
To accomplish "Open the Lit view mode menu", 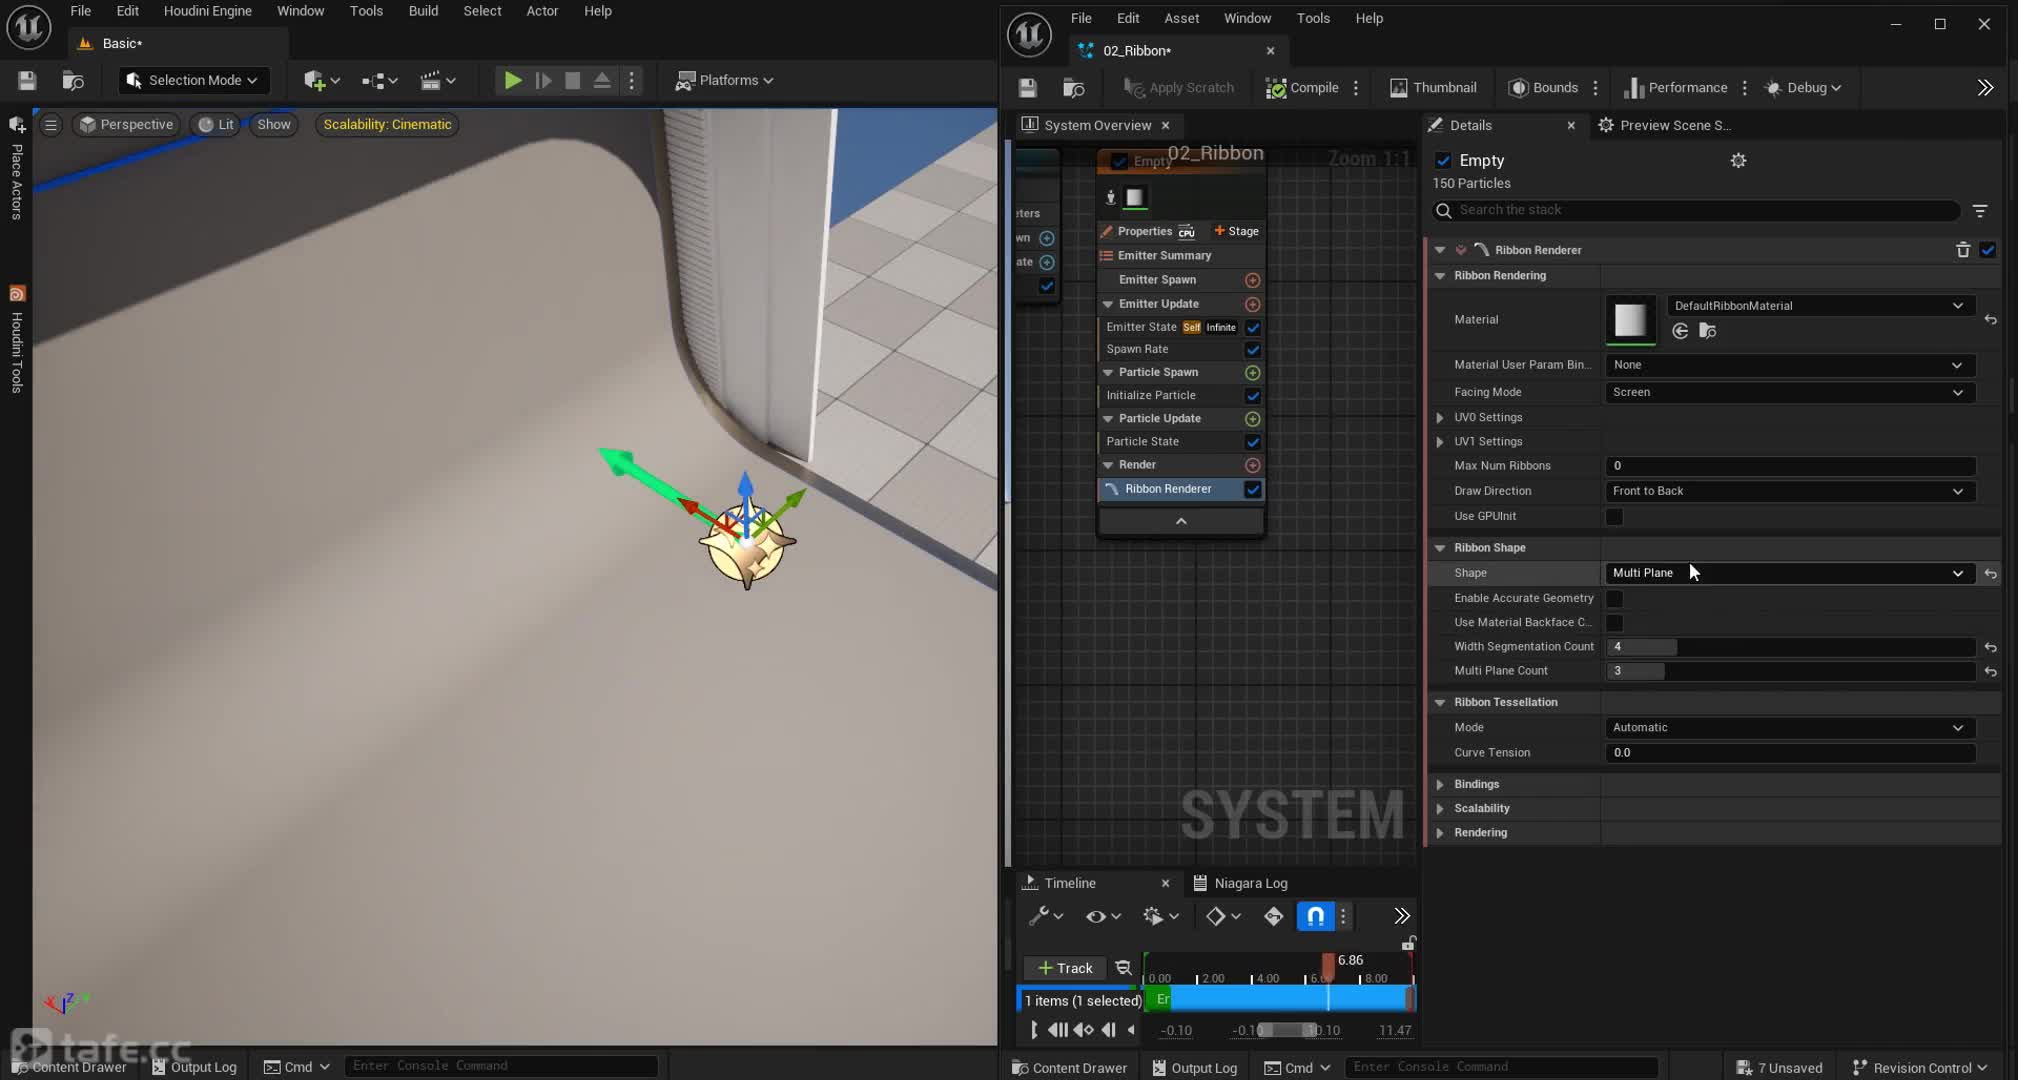I will 216,125.
